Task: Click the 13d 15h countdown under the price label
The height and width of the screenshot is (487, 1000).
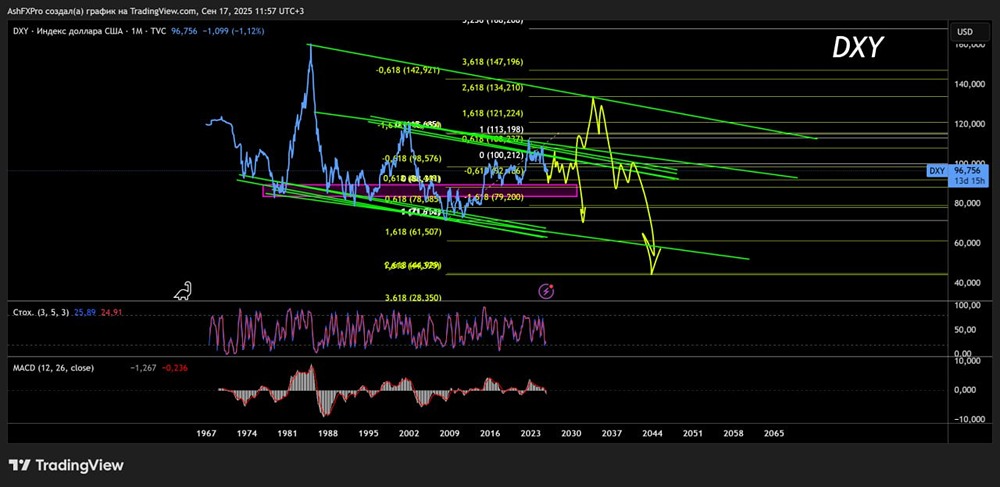Action: click(967, 181)
